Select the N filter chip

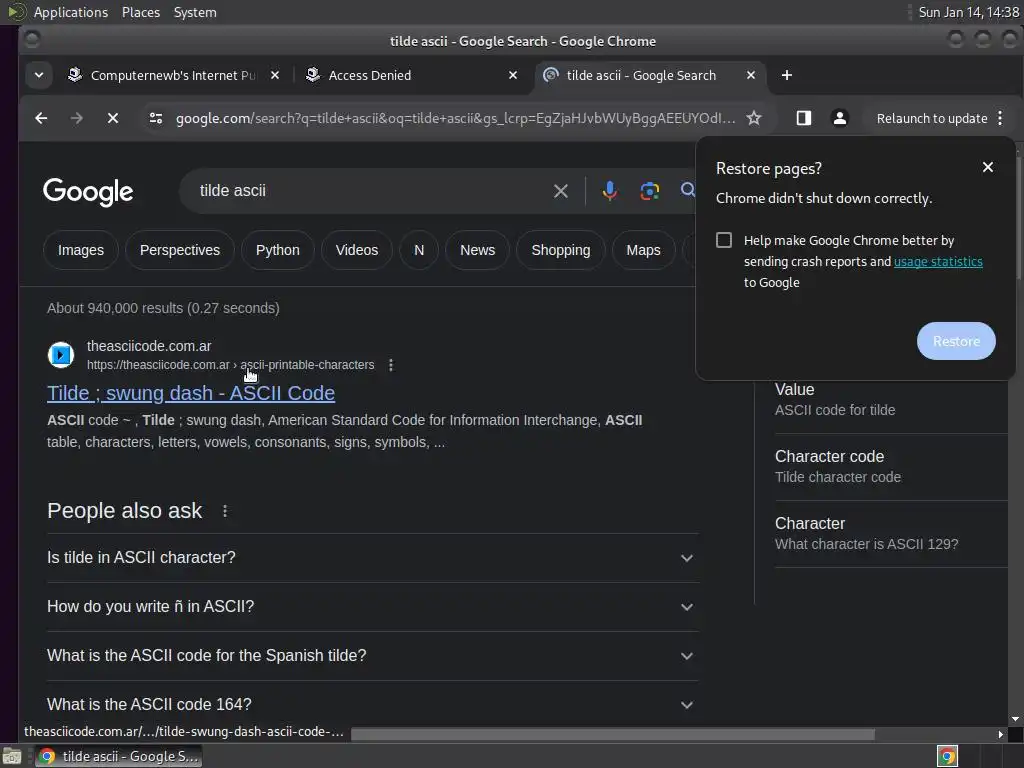419,250
